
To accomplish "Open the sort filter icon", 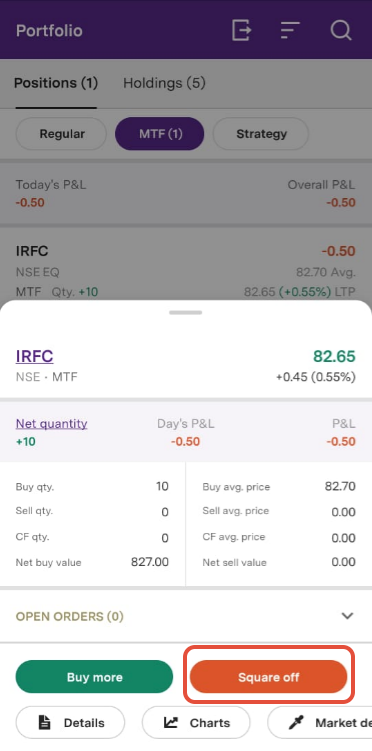I will pyautogui.click(x=290, y=31).
